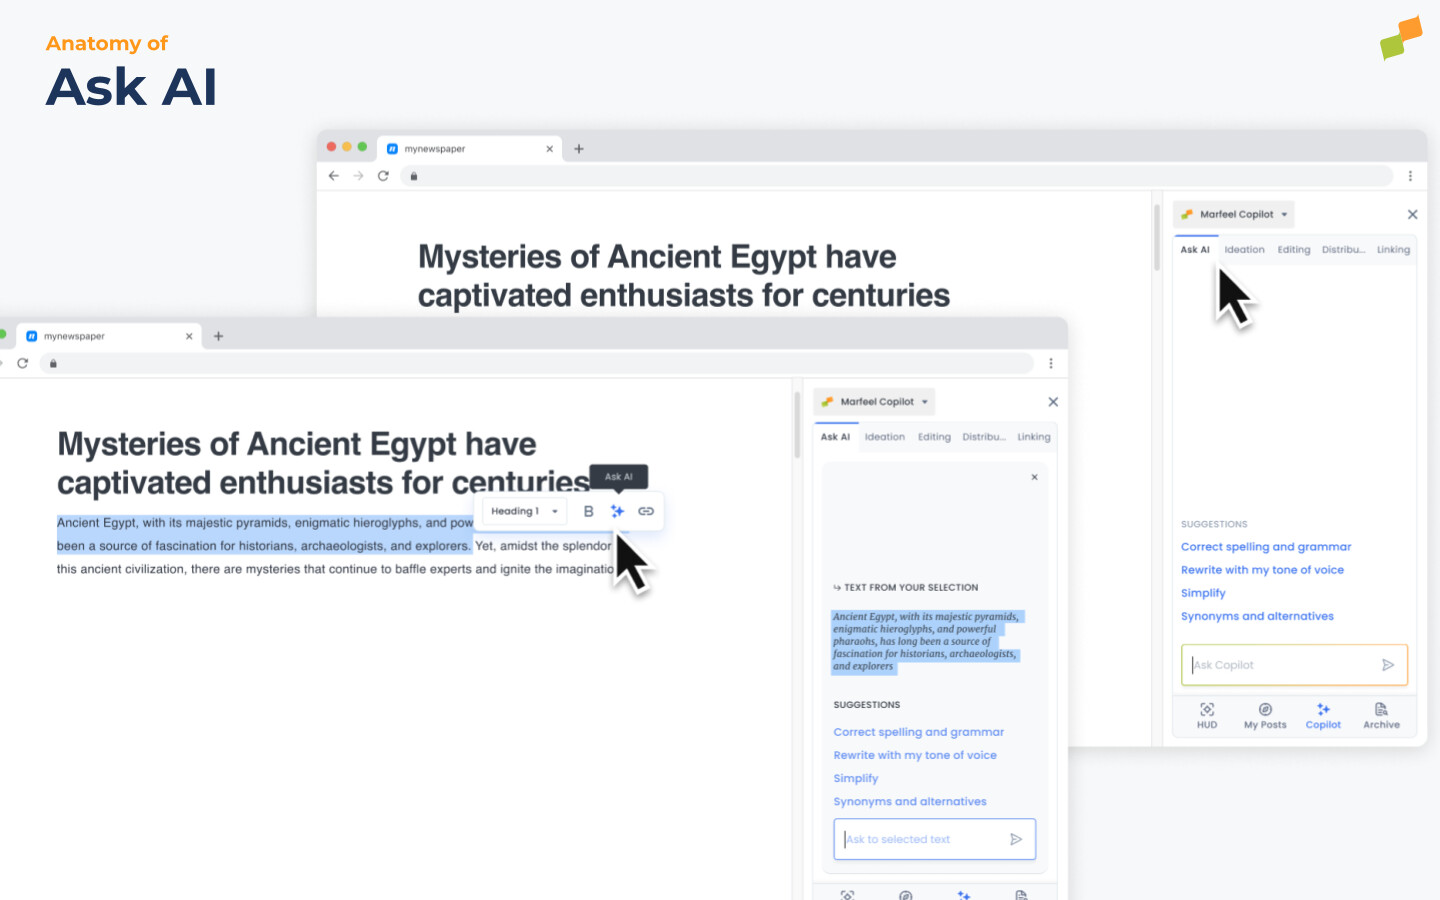Click the send arrow in Ask Copilot field
The image size is (1440, 900).
(x=1388, y=664)
